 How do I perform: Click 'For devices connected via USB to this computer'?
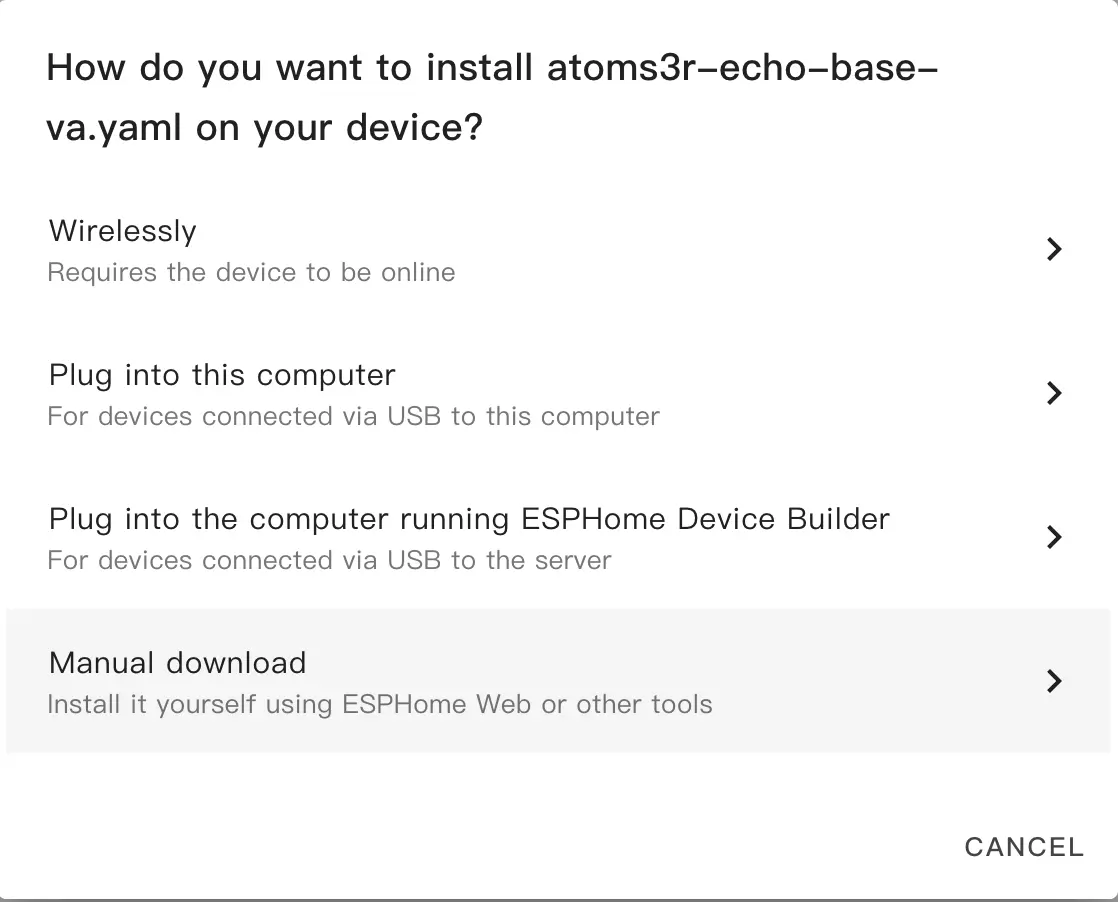tap(353, 417)
